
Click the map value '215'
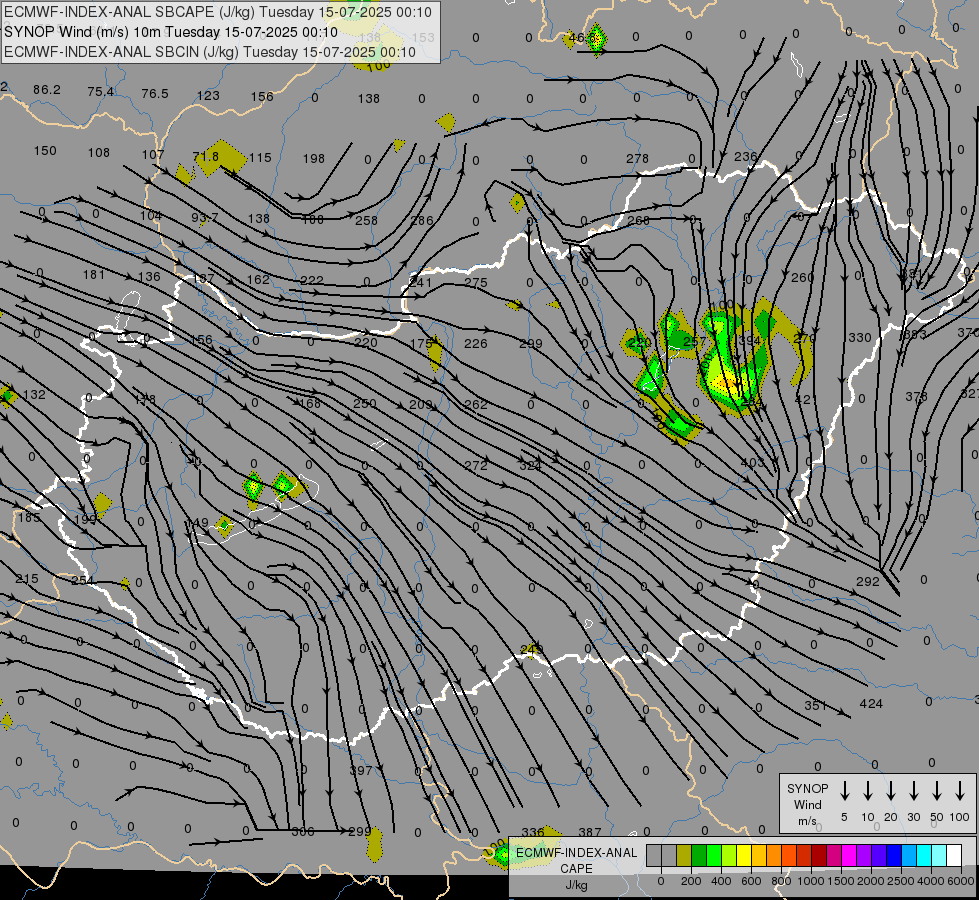27,579
